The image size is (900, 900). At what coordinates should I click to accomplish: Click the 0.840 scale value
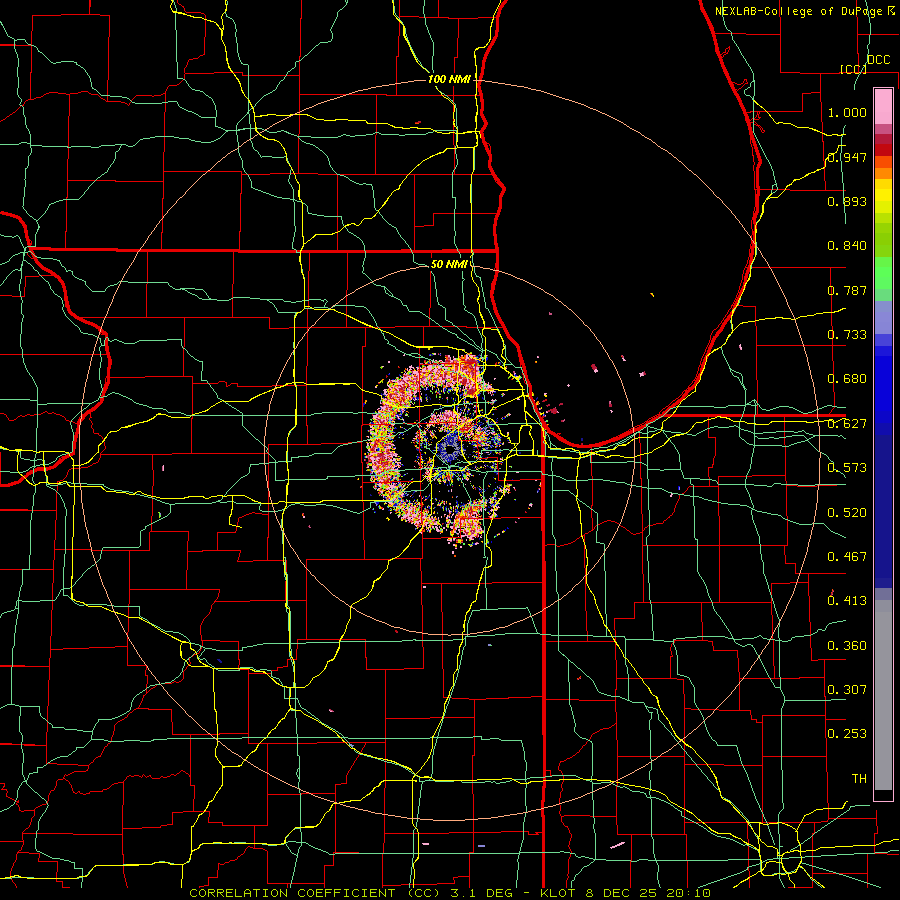pos(847,246)
